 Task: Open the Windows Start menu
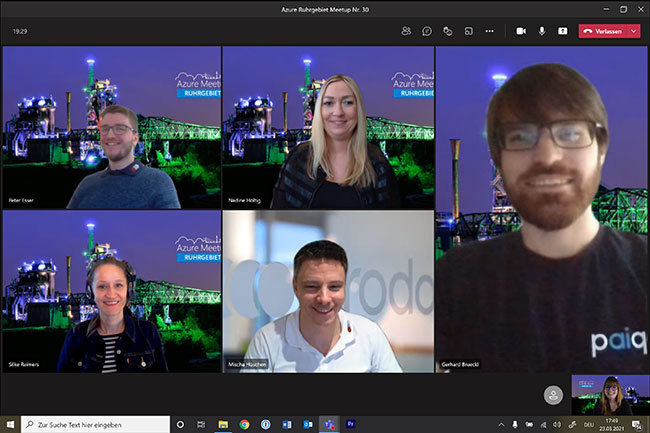tap(10, 424)
